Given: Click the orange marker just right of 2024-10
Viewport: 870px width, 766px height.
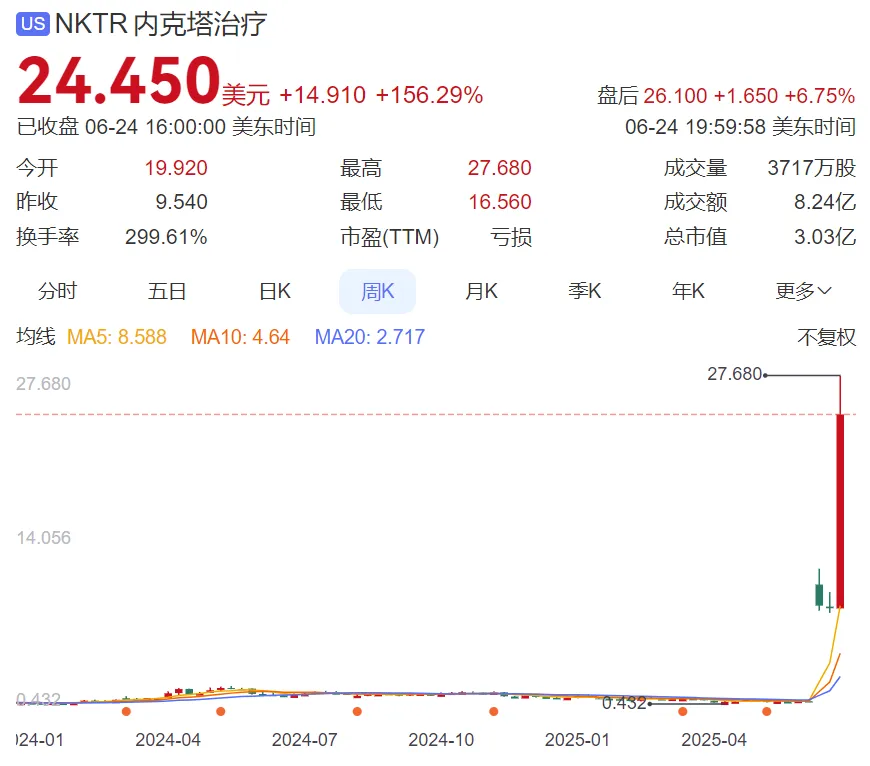Looking at the screenshot, I should pyautogui.click(x=493, y=712).
